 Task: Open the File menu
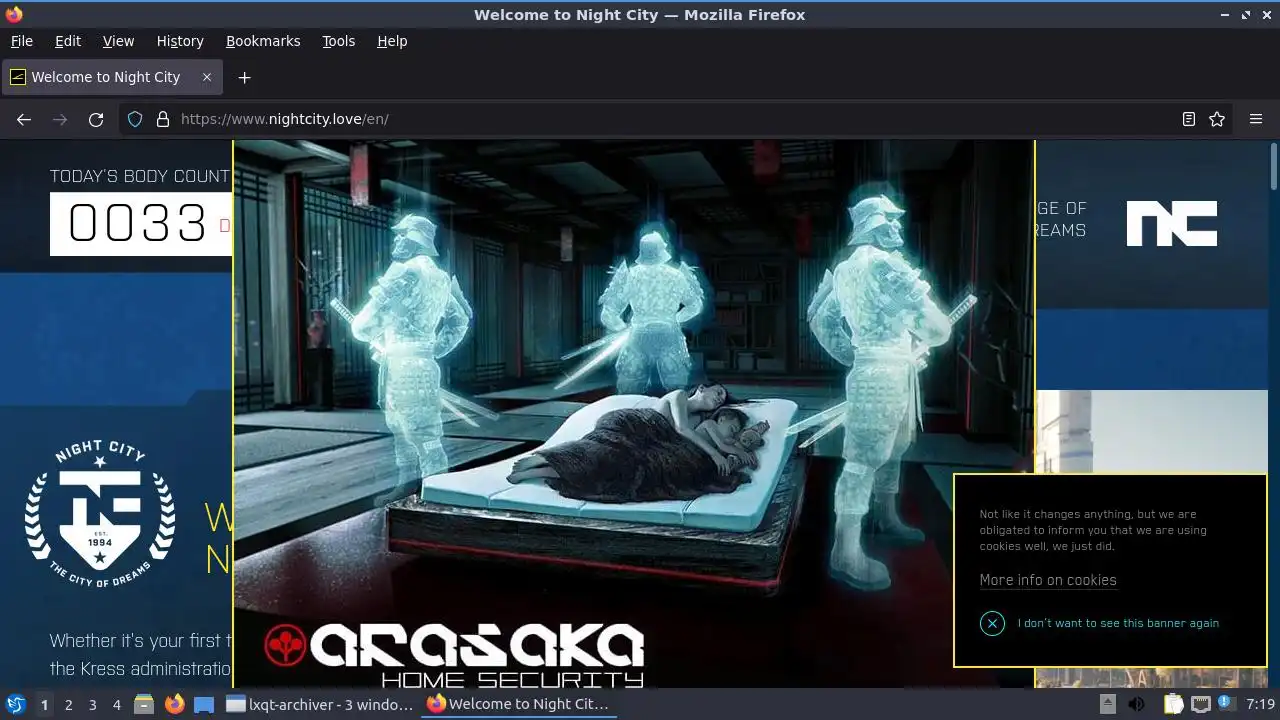click(21, 41)
